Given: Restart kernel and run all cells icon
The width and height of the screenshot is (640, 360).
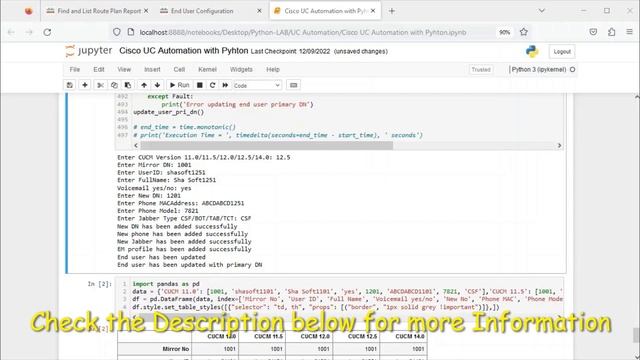Looking at the screenshot, I should point(225,85).
